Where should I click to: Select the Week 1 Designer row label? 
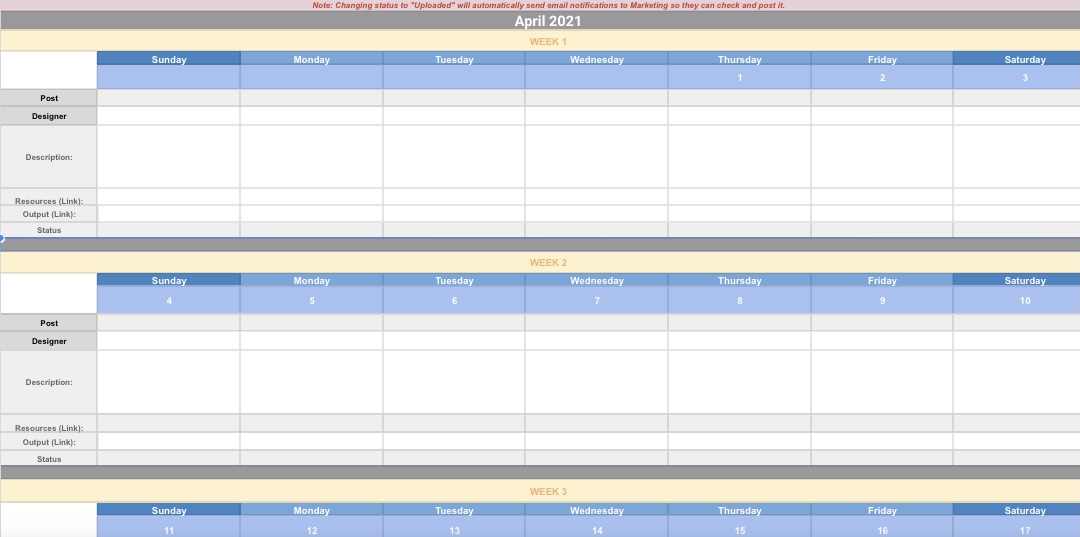49,116
